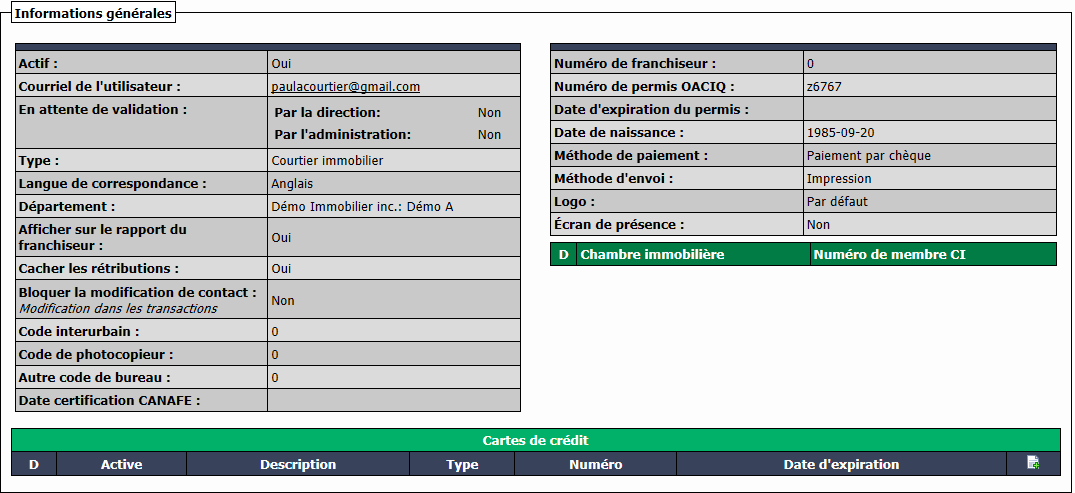Image resolution: width=1075 pixels, height=493 pixels.
Task: Click the empty Date certification CANAFE field
Action: click(x=394, y=400)
